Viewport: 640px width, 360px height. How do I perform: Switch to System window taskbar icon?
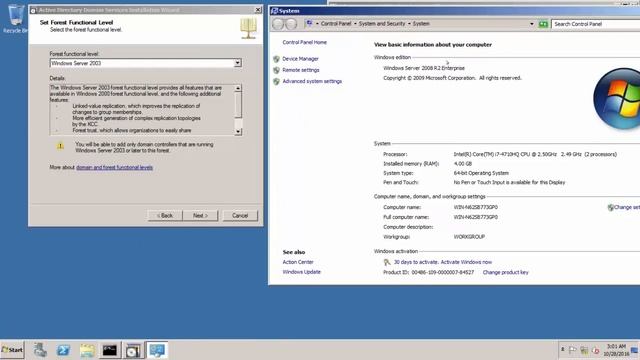(157, 350)
